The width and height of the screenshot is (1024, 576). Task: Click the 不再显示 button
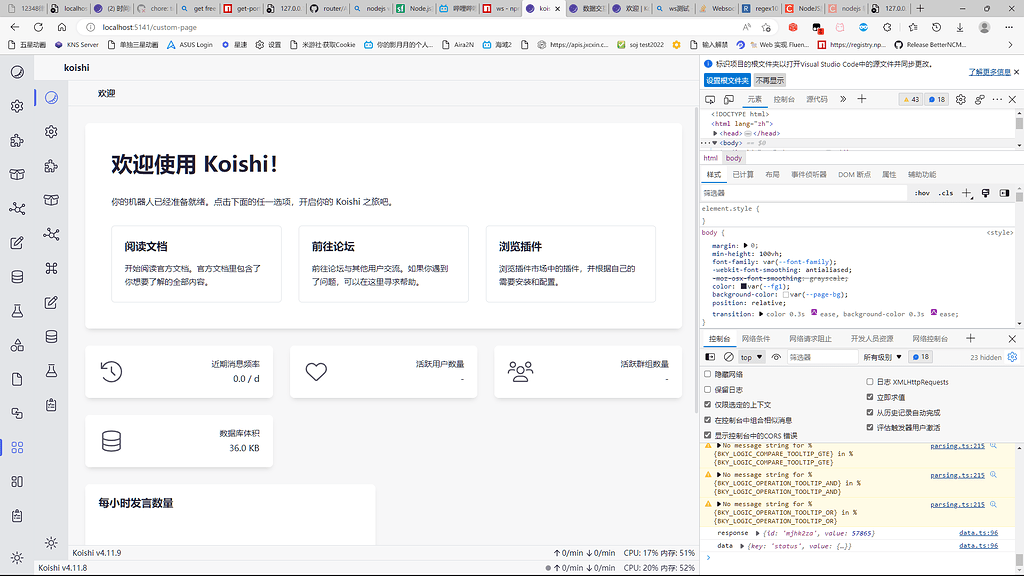pos(769,80)
